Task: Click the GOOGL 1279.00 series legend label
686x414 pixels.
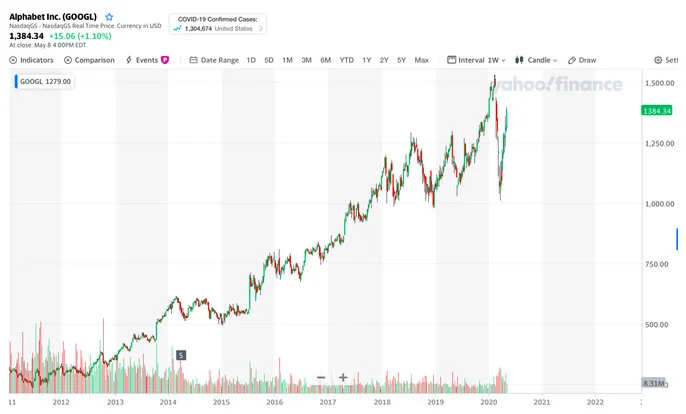Action: point(45,81)
